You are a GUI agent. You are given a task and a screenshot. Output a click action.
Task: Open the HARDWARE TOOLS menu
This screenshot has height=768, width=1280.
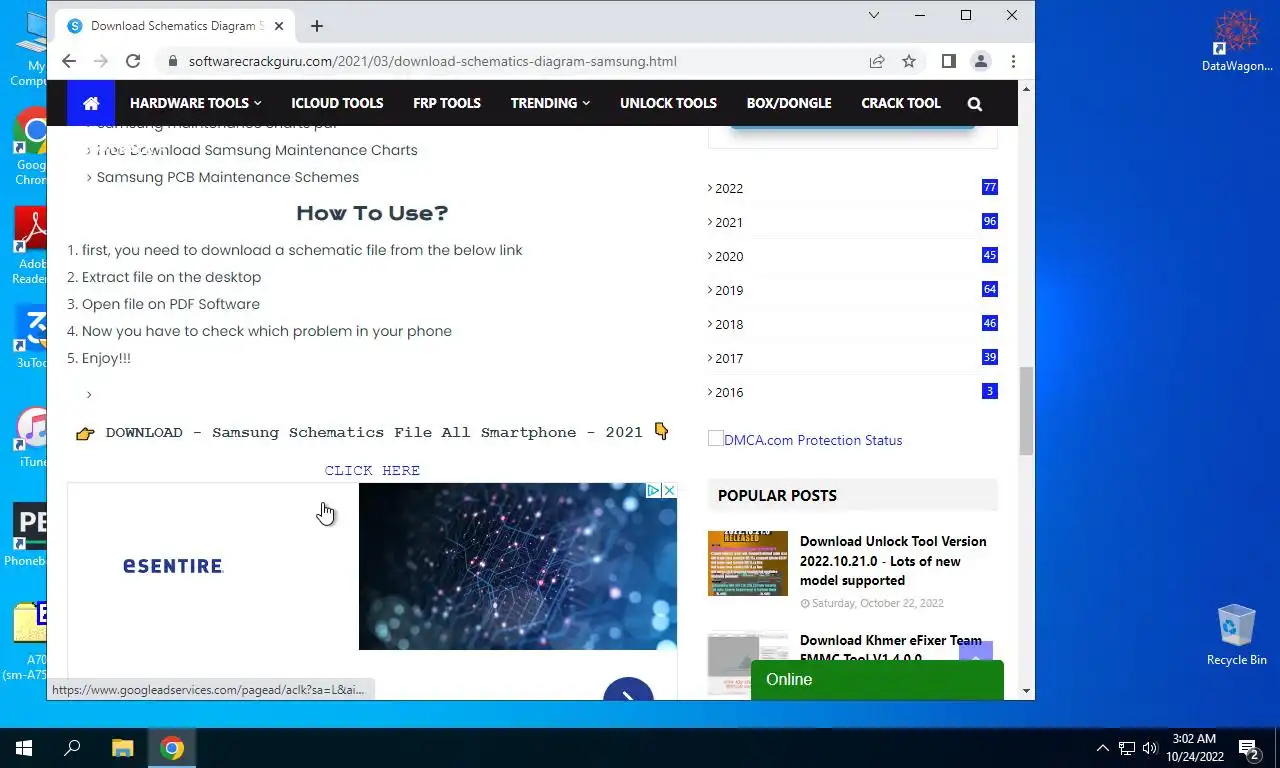(x=195, y=103)
